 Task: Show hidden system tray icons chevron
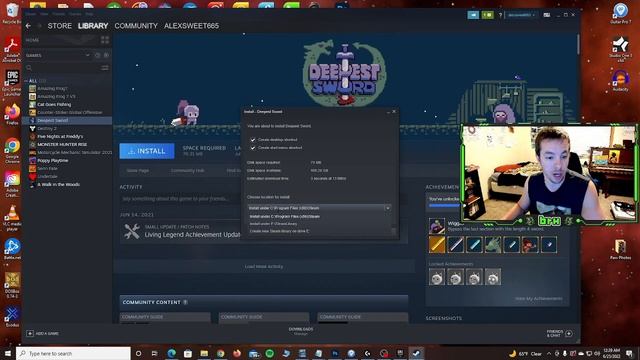(549, 353)
